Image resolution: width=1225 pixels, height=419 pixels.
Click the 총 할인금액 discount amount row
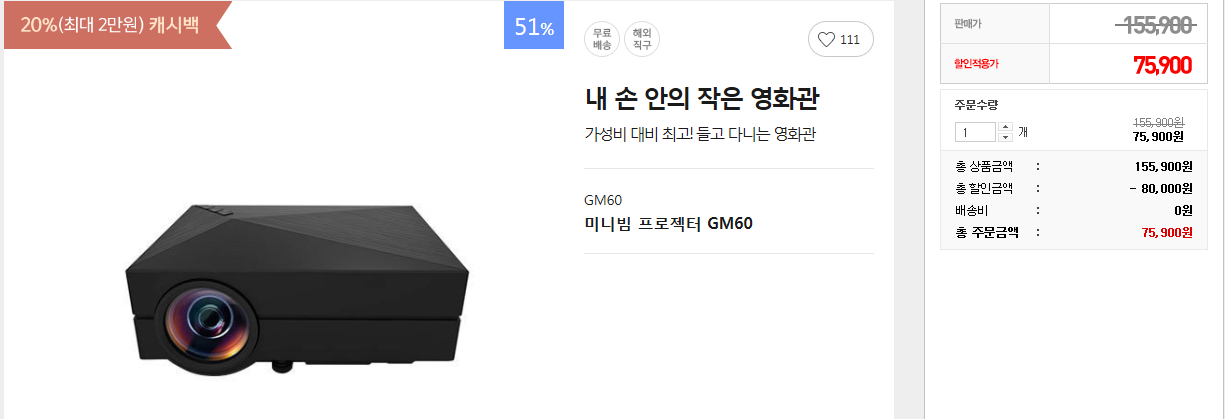[1074, 188]
